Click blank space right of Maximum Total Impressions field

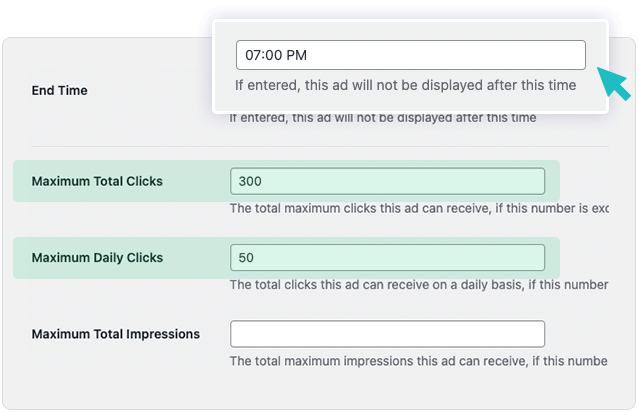point(580,334)
